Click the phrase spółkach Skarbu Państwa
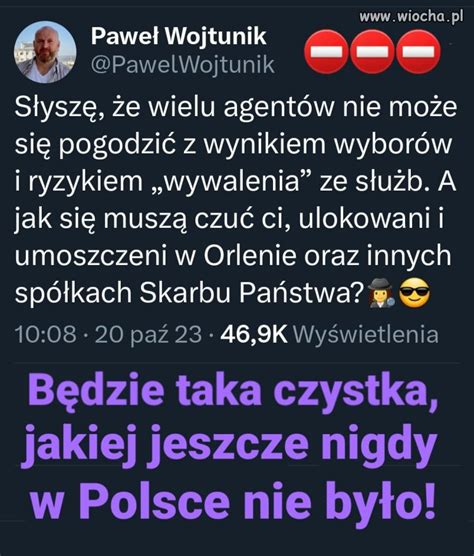Viewport: 474px width, 556px height. coord(190,293)
